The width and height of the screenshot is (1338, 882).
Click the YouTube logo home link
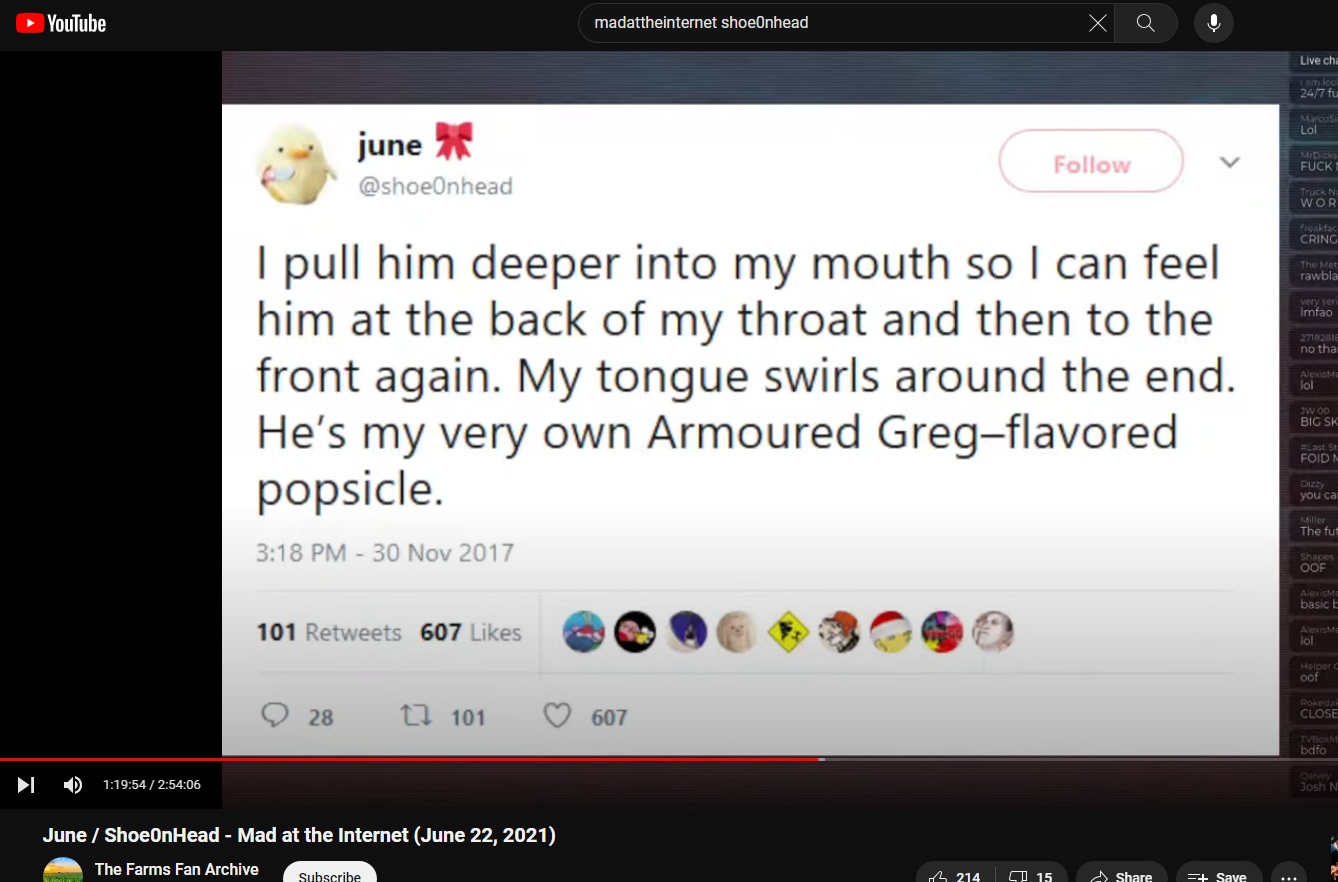(x=61, y=23)
